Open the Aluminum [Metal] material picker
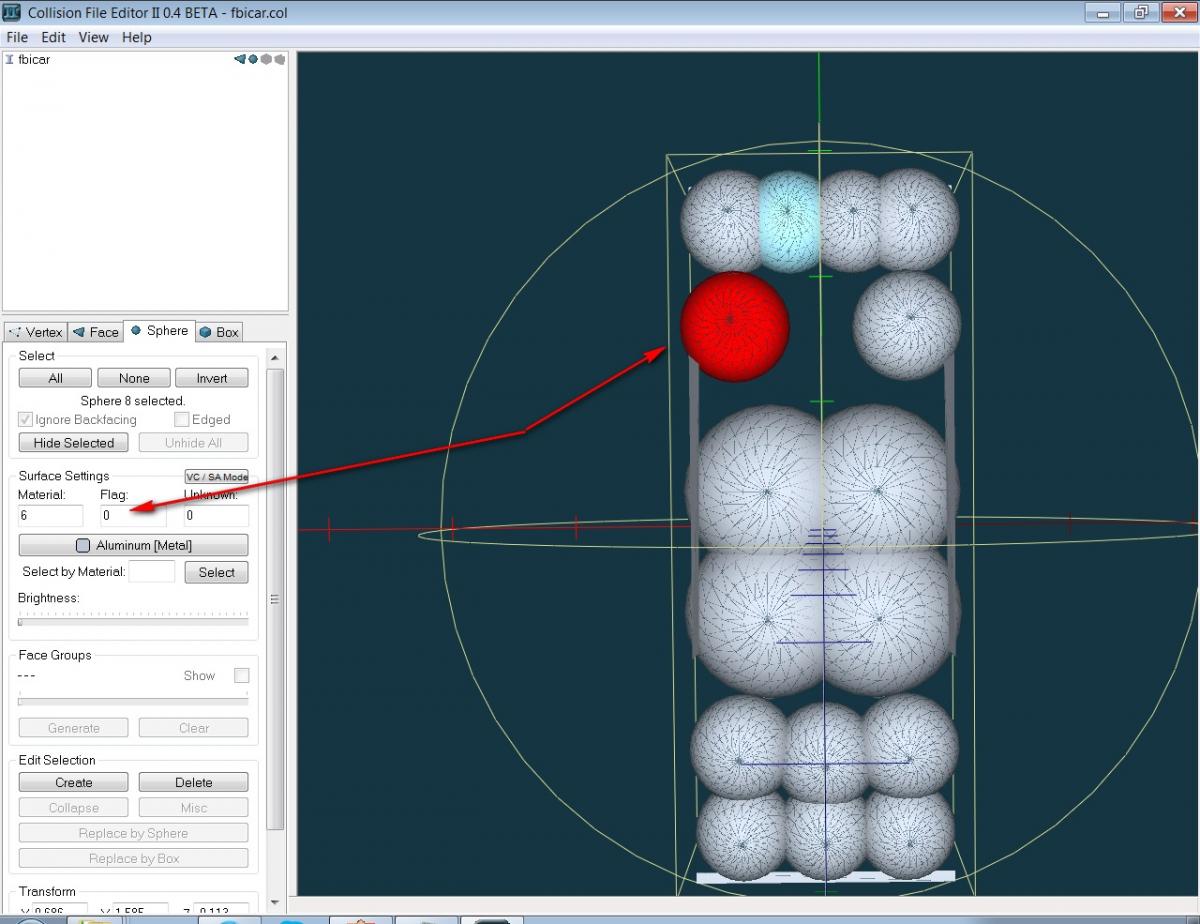 133,545
